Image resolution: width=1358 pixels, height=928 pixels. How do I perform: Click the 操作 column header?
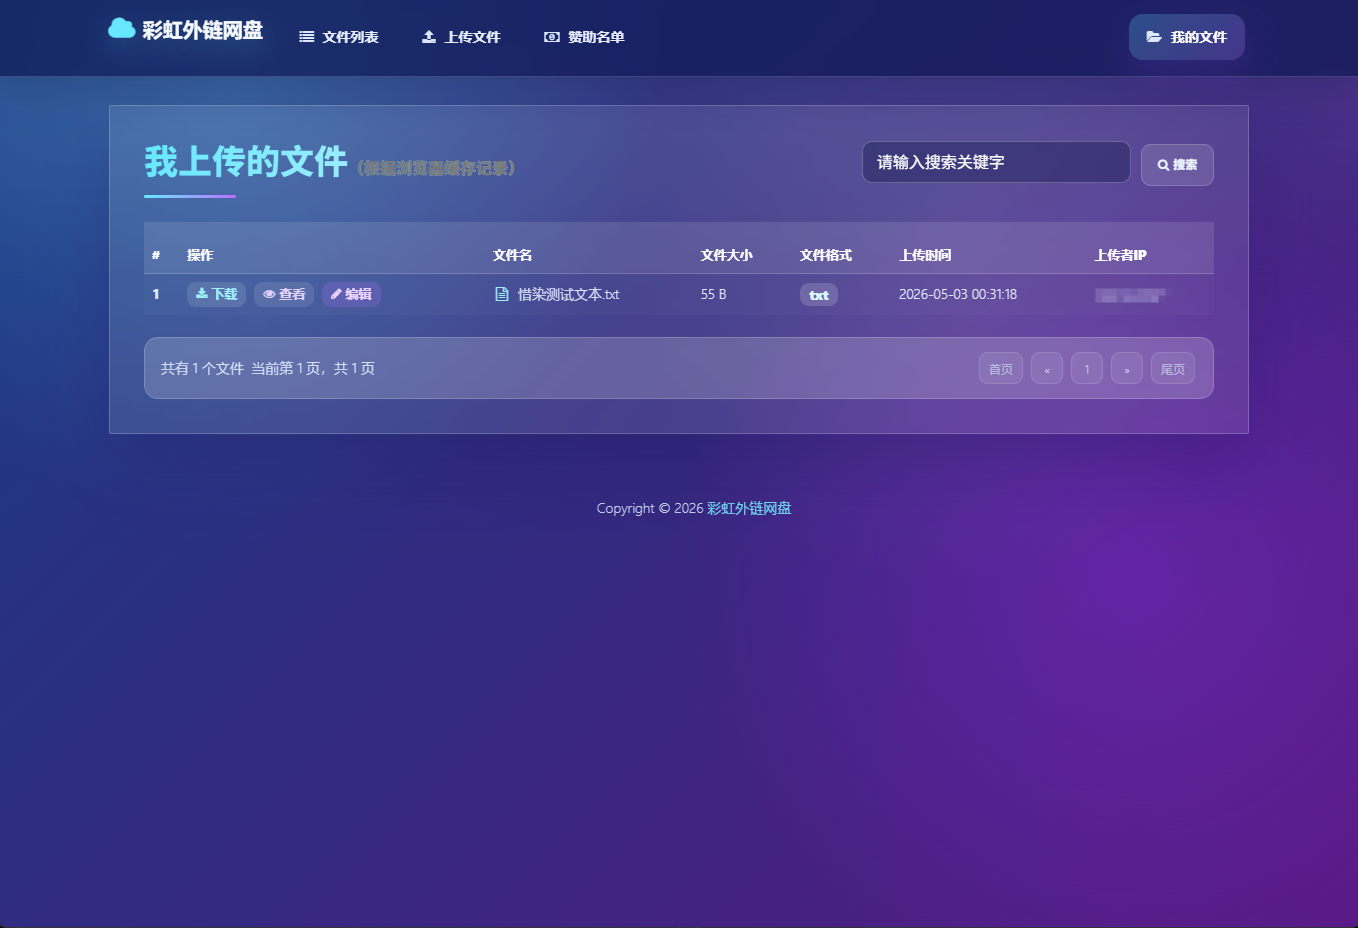tap(200, 255)
